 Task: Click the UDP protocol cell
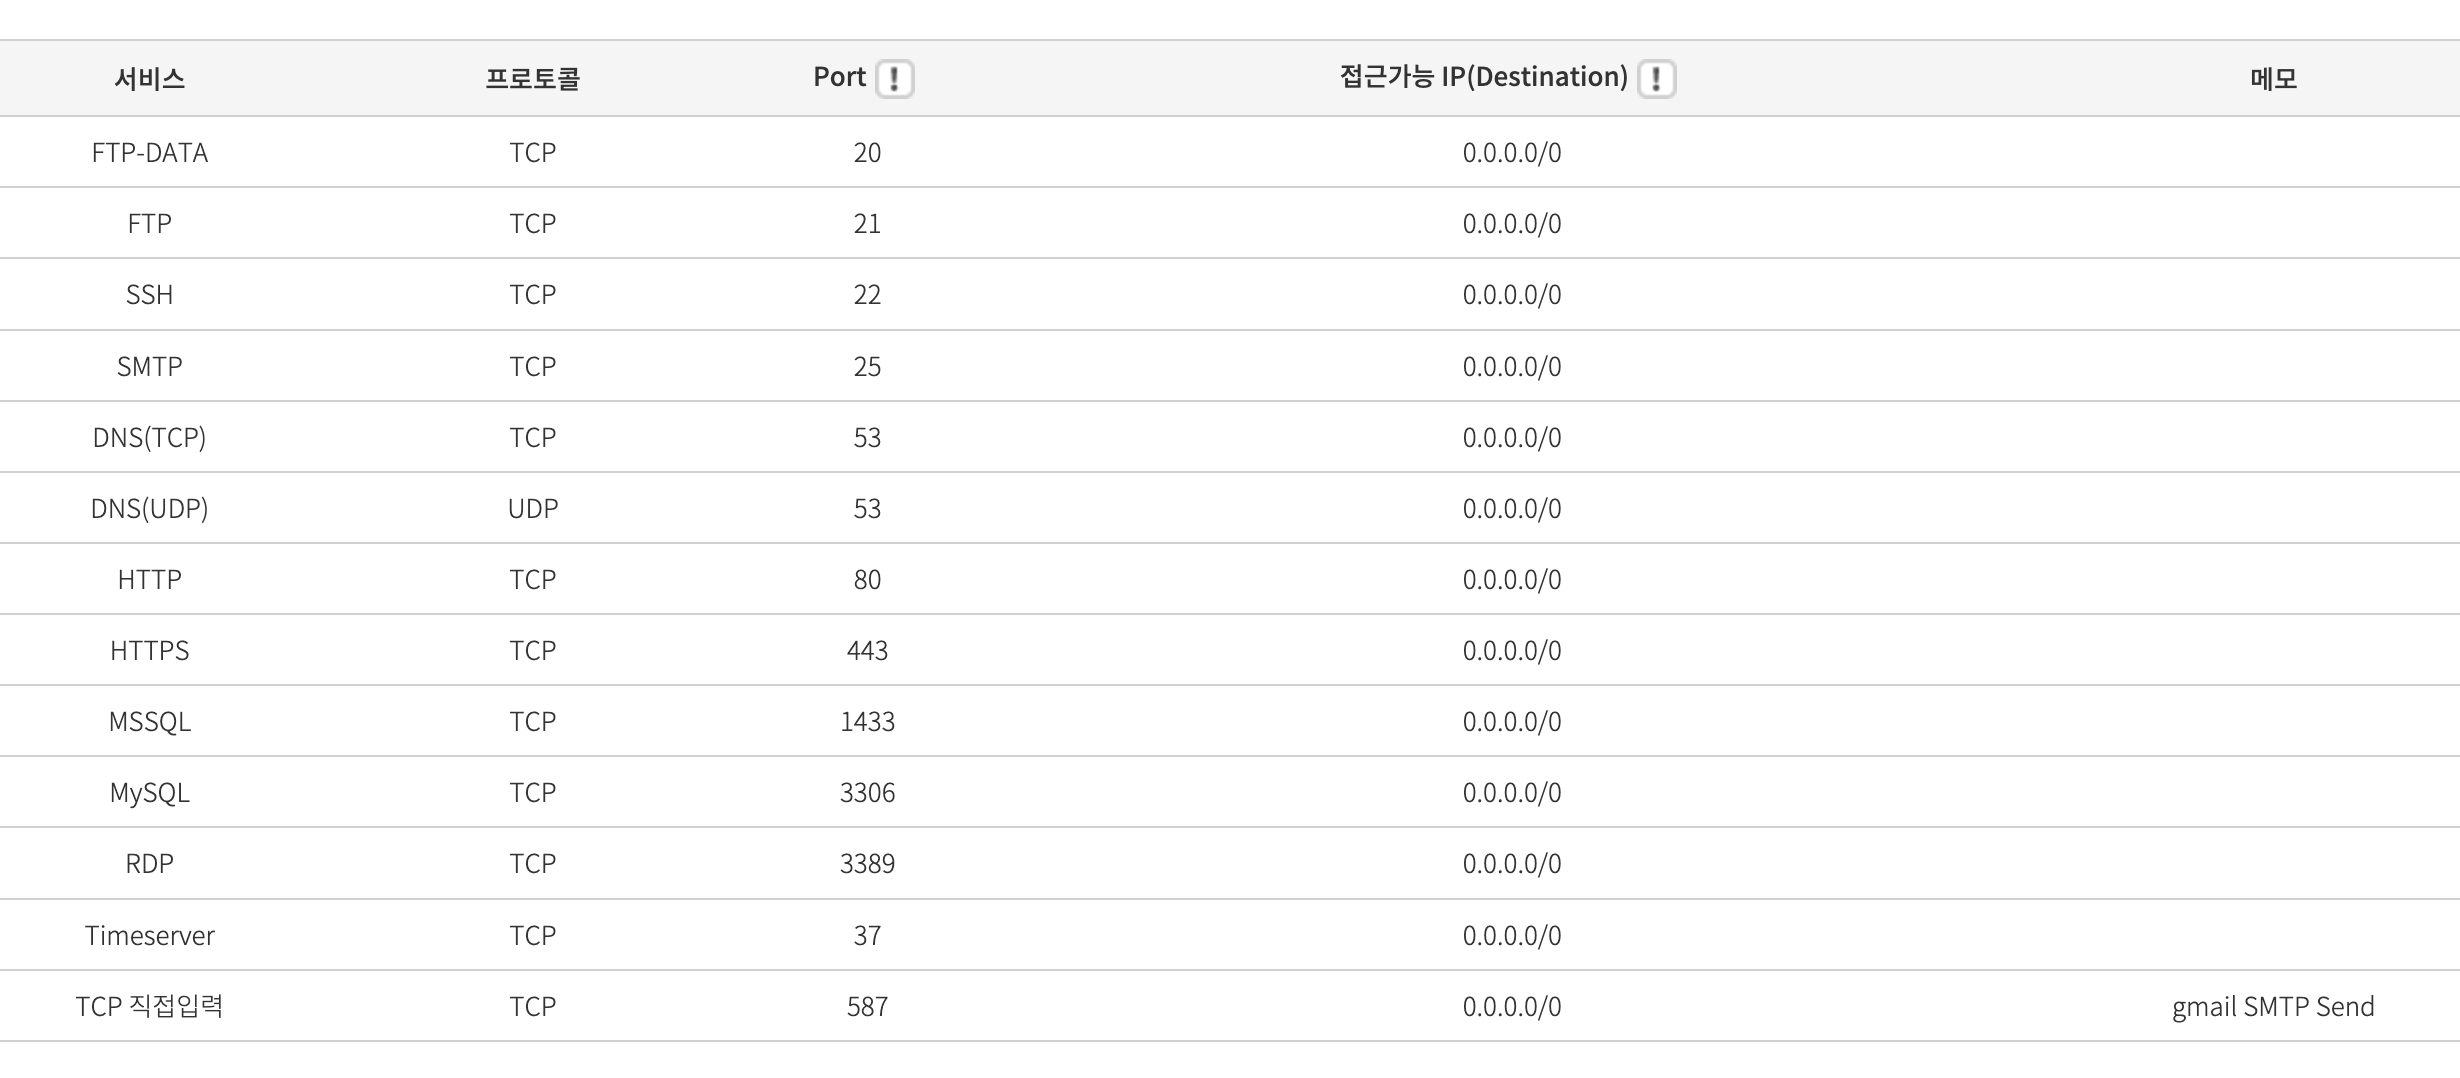532,508
